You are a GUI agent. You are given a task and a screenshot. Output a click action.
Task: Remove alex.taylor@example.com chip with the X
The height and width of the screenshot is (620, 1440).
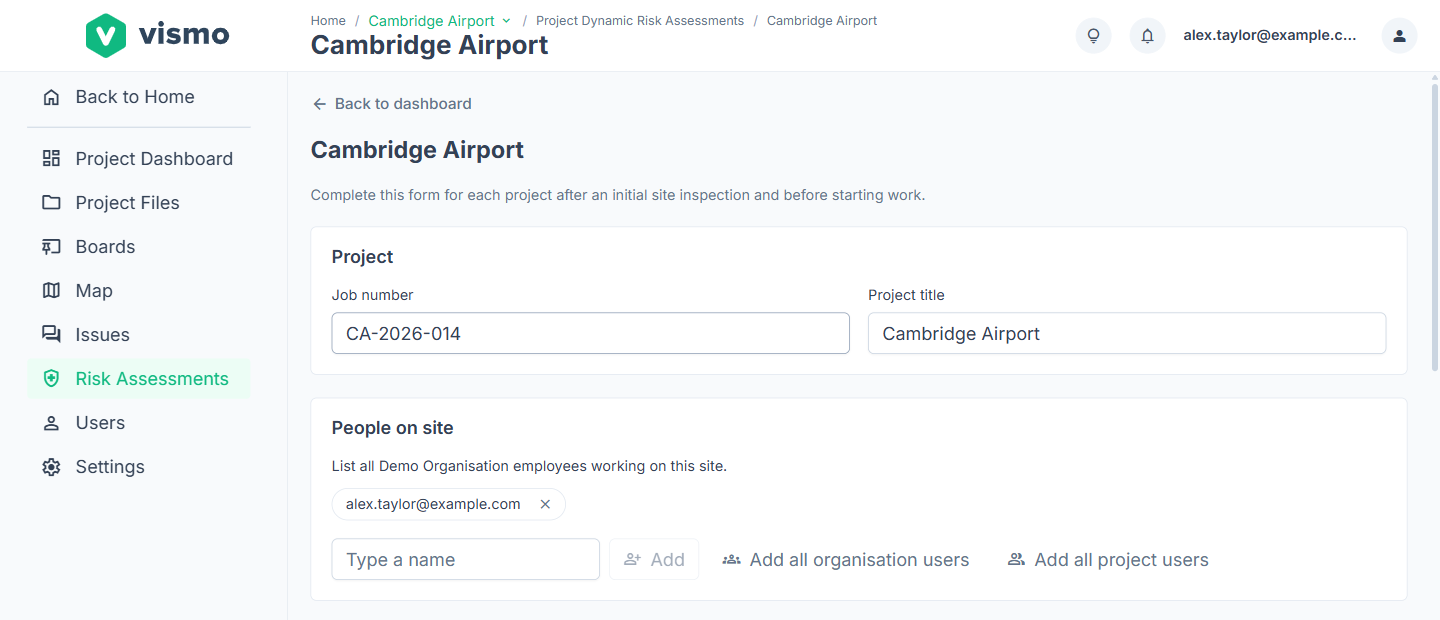click(x=545, y=504)
